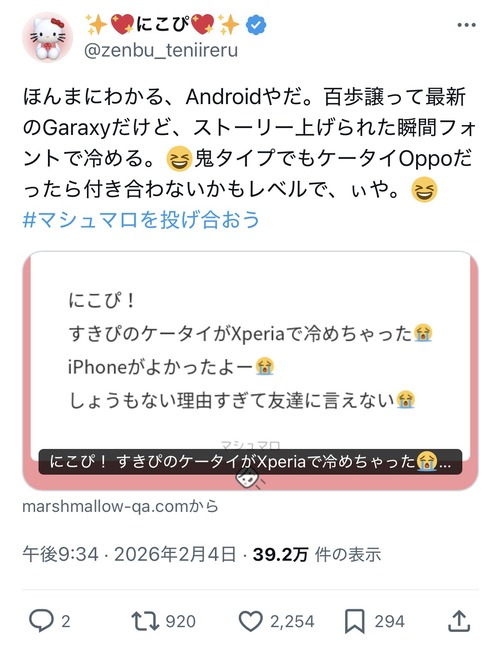The width and height of the screenshot is (500, 646).
Task: Open Hello Kitty profile avatar
Action: (47, 37)
